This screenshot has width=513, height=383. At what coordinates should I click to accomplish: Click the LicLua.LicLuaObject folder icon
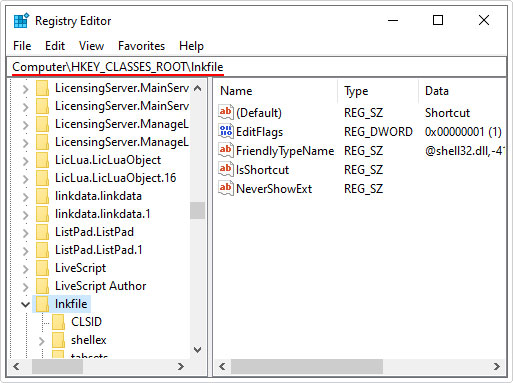43,160
